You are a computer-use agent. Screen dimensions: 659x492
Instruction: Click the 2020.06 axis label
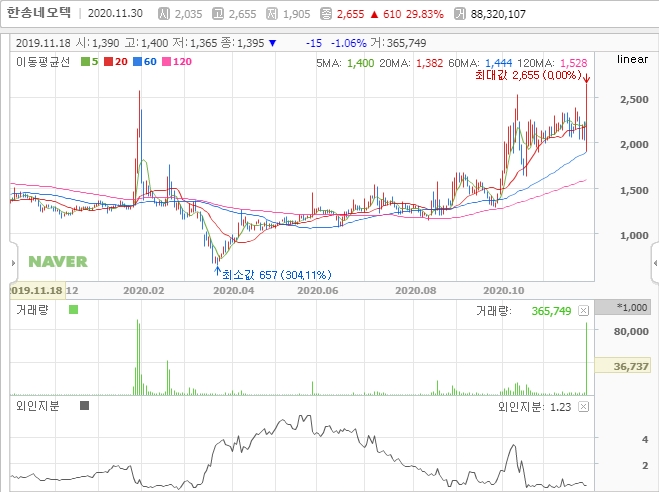tap(317, 290)
